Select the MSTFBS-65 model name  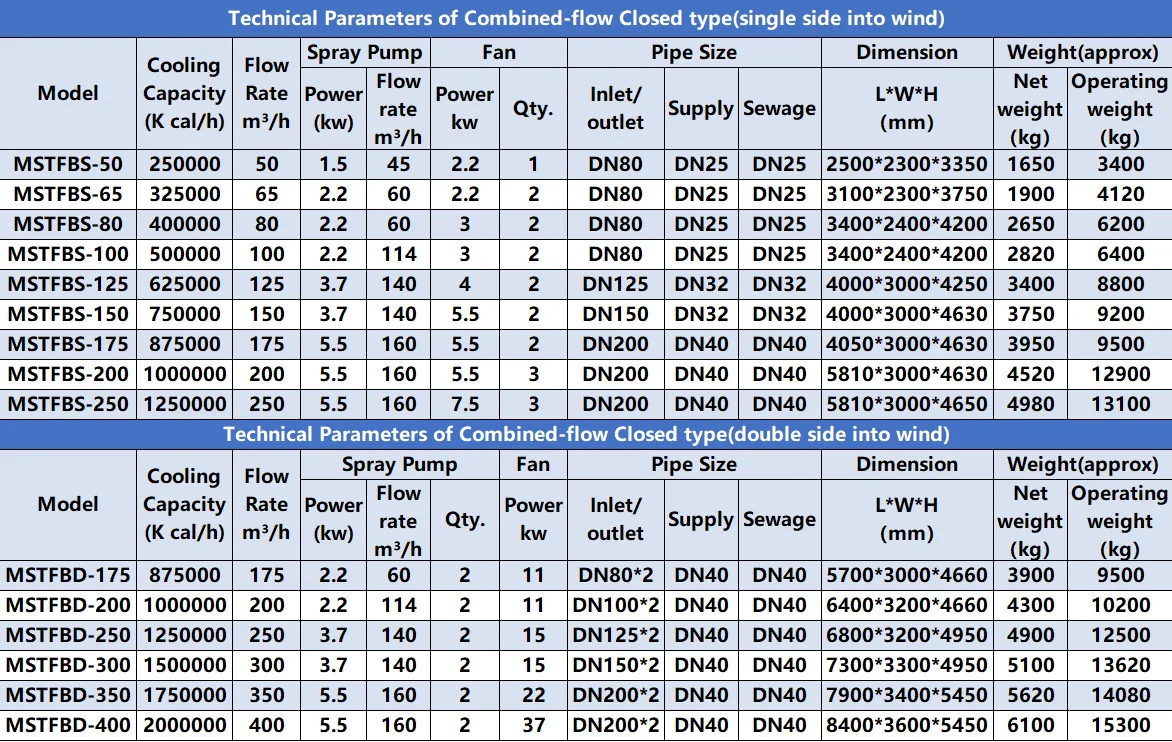coord(68,194)
